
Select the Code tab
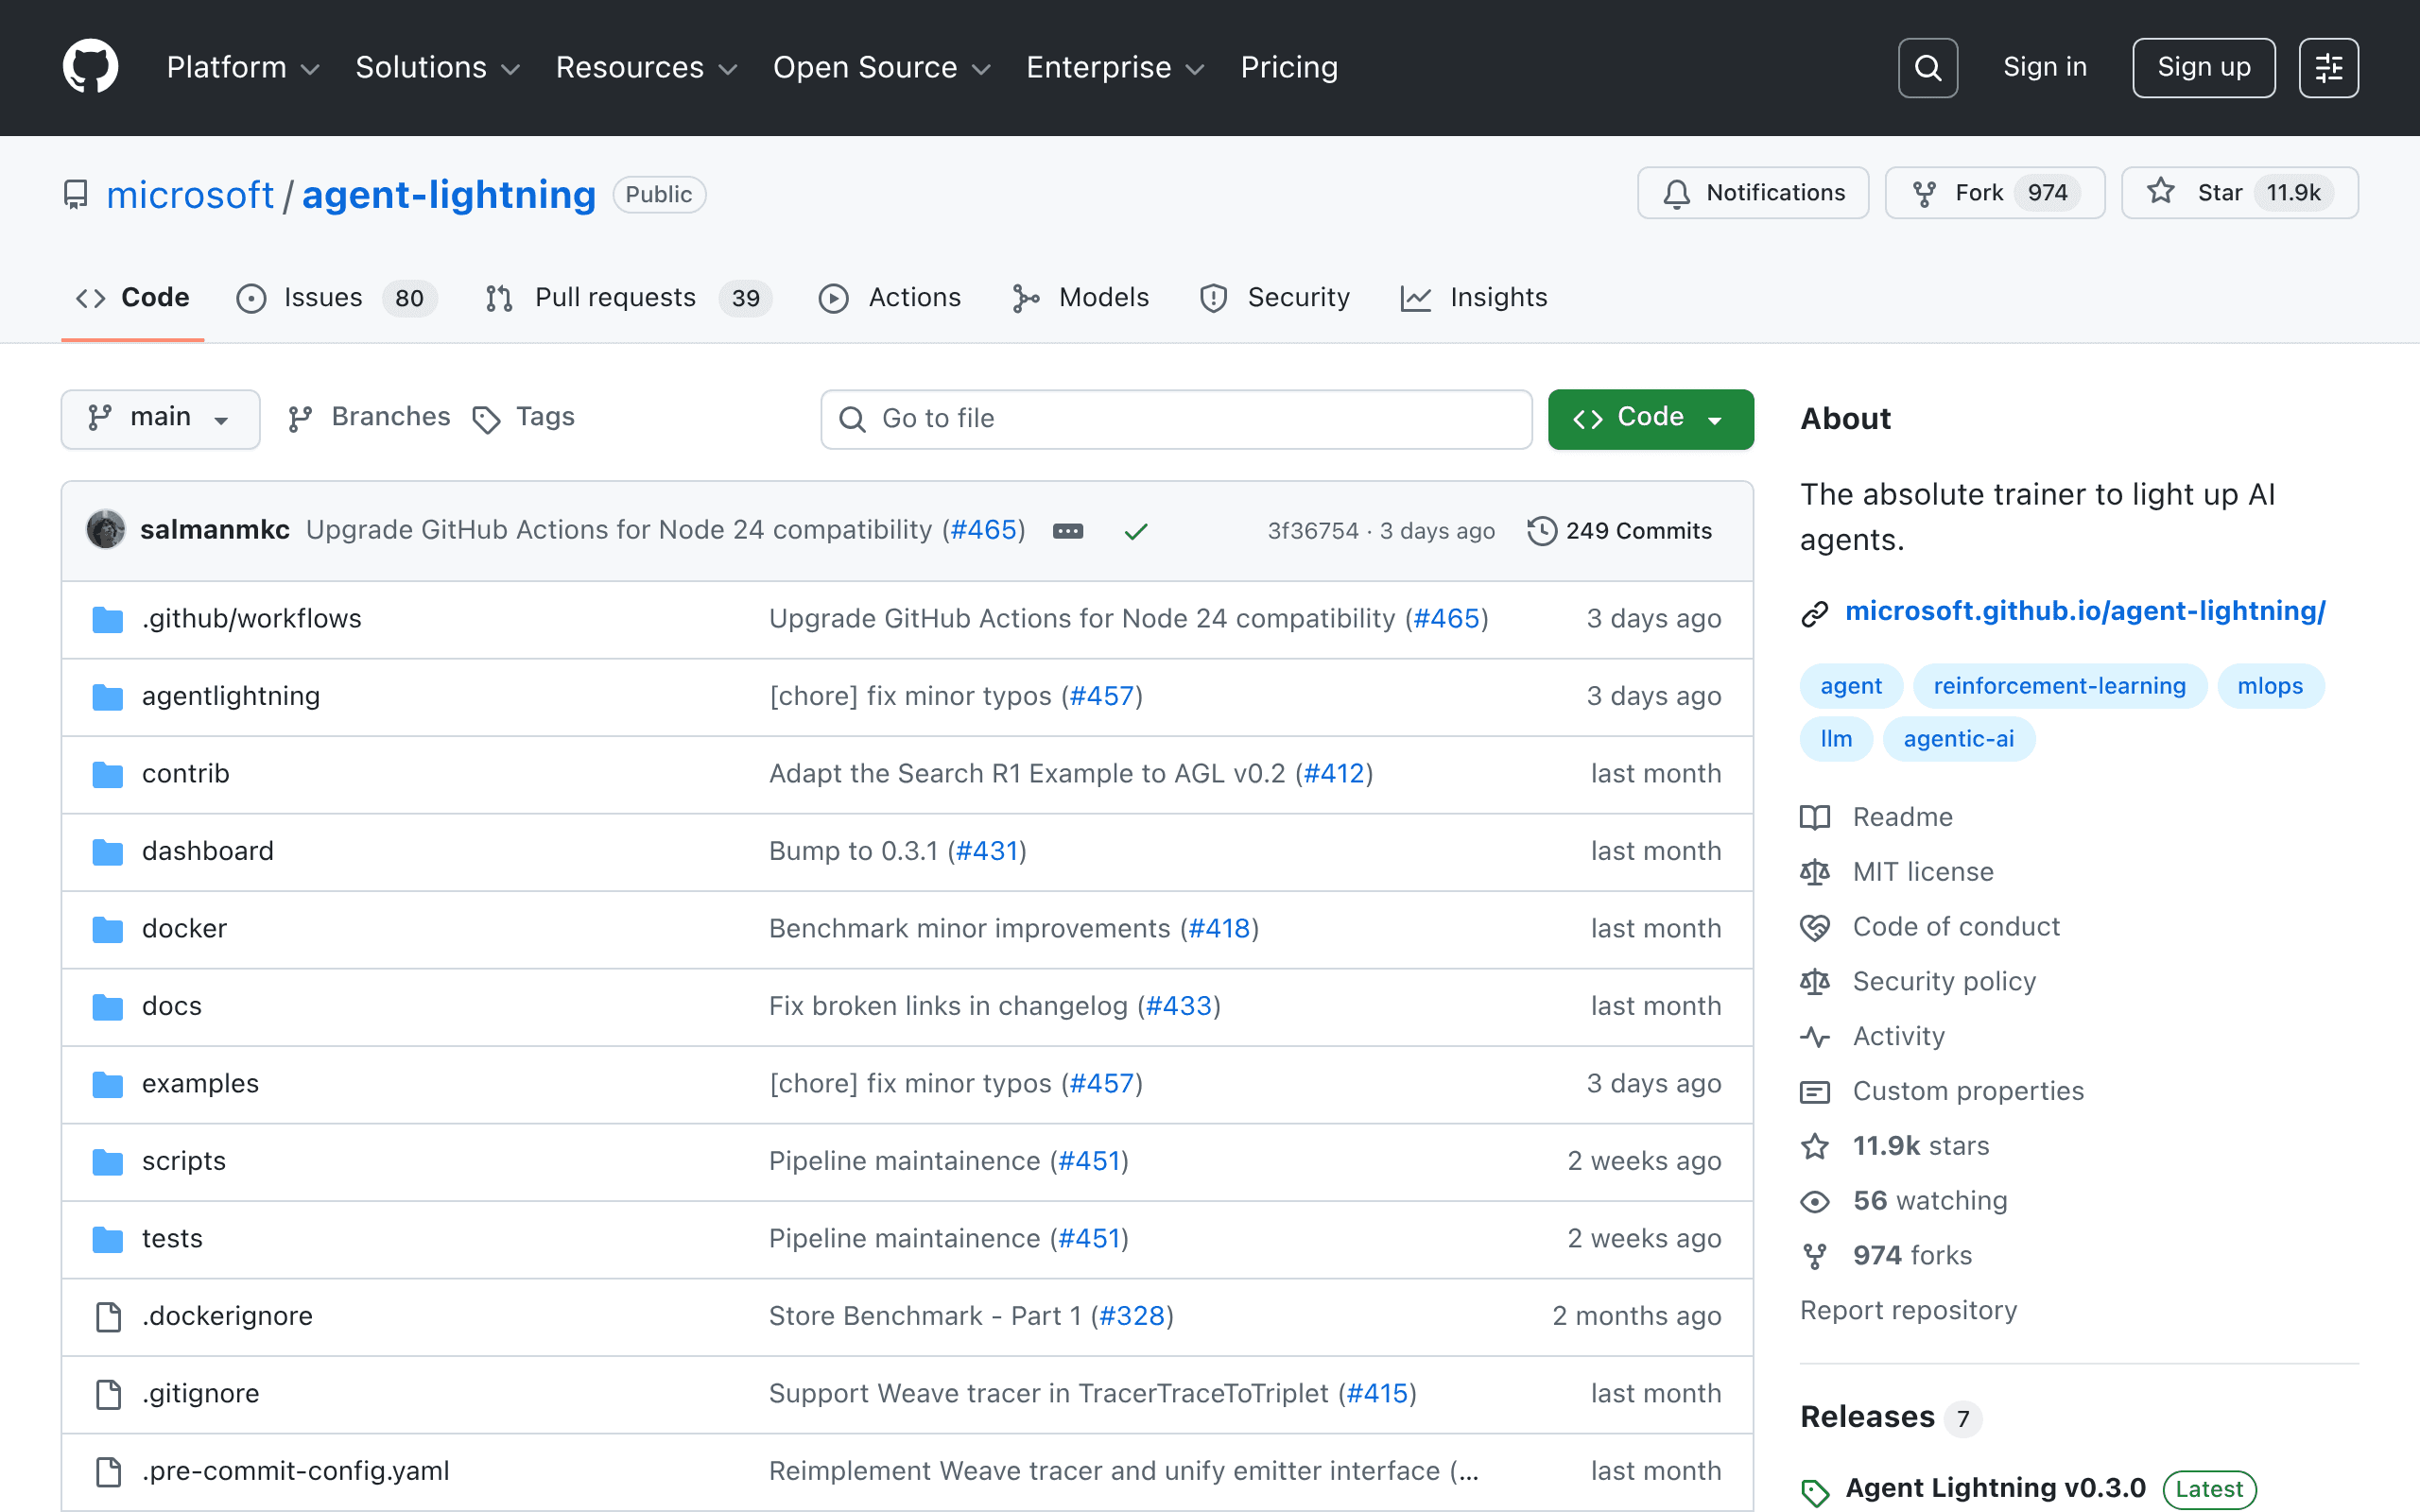(x=133, y=298)
